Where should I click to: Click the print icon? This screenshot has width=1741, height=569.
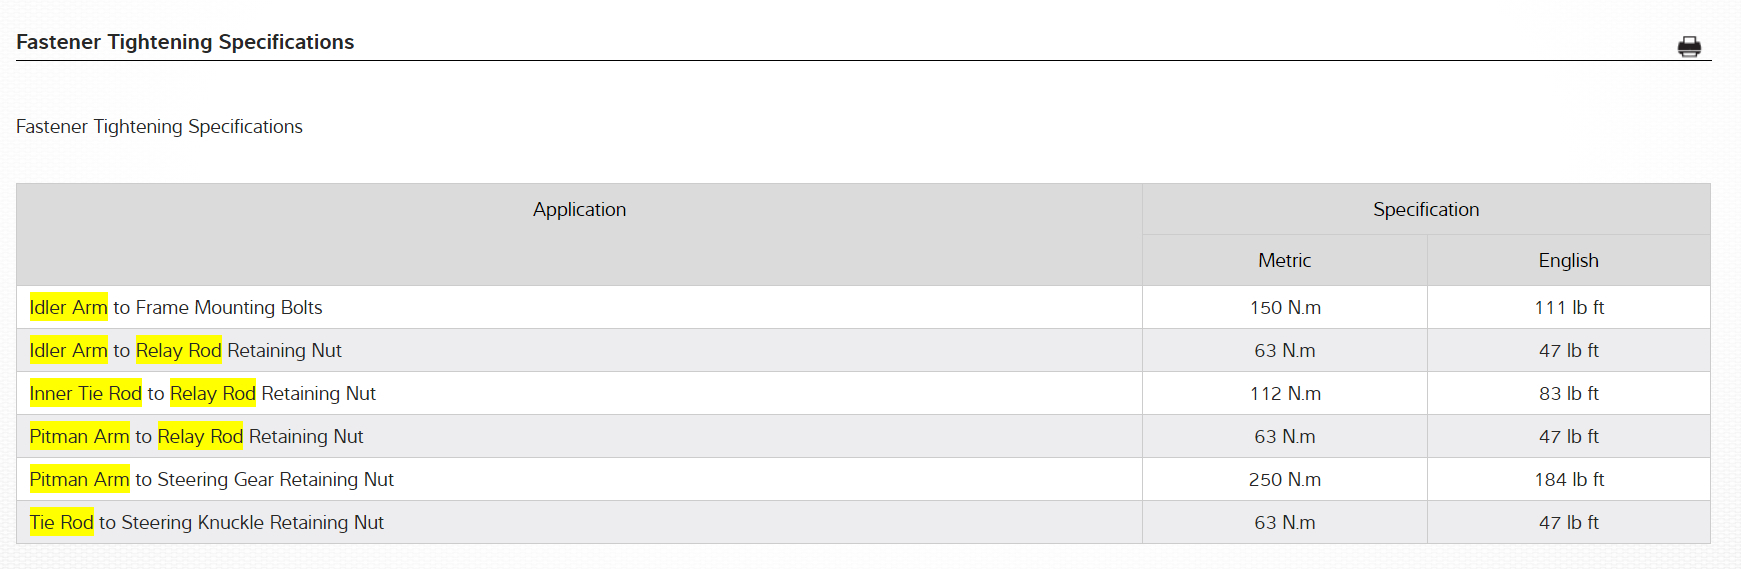pos(1689,47)
